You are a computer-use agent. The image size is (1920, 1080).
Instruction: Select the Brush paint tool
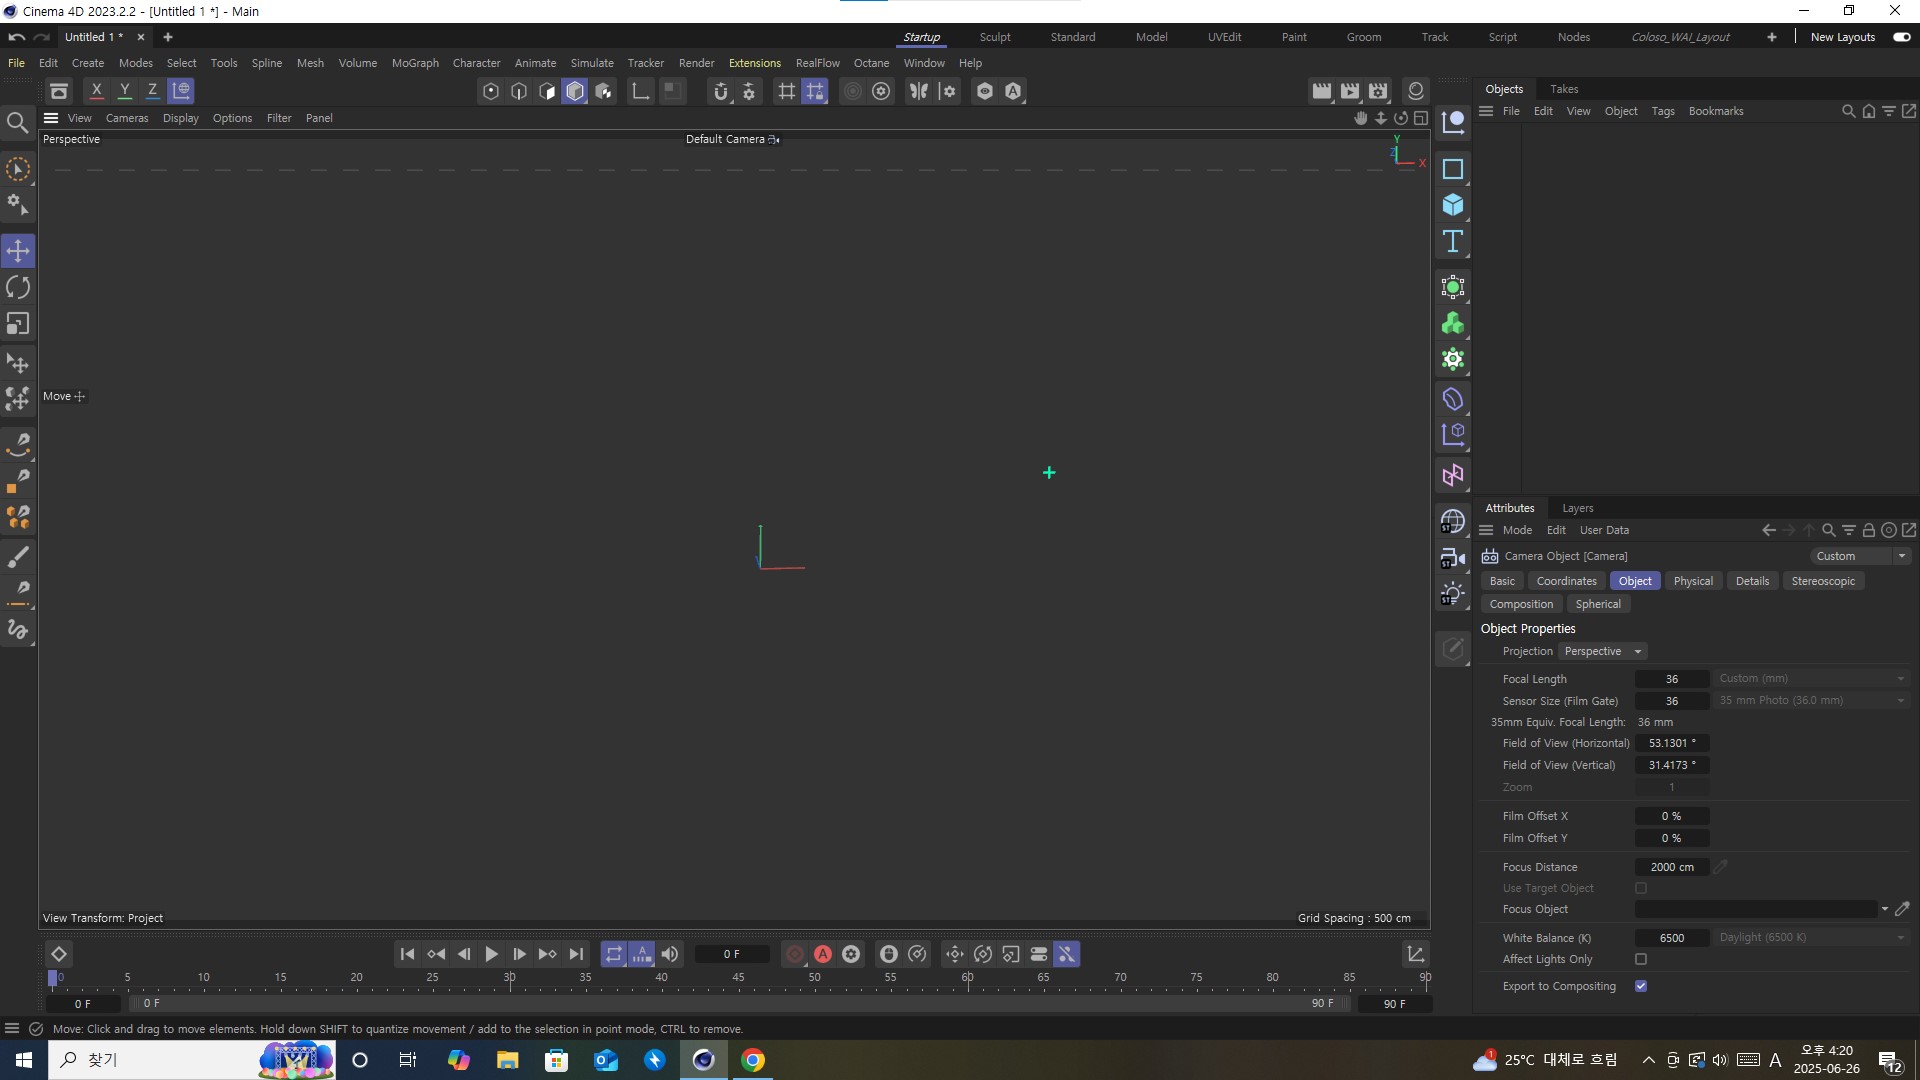coord(18,558)
